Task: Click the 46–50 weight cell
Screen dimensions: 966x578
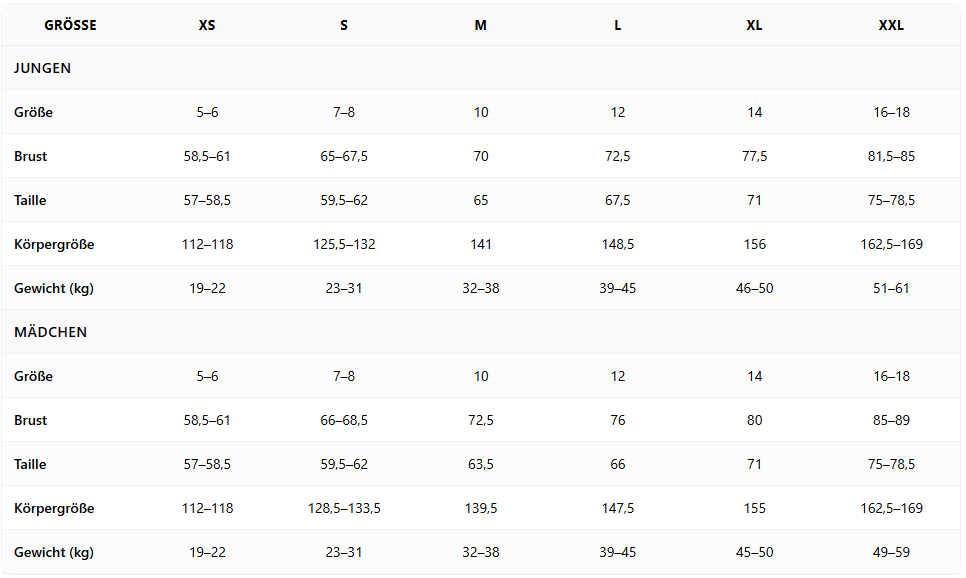Action: point(754,288)
